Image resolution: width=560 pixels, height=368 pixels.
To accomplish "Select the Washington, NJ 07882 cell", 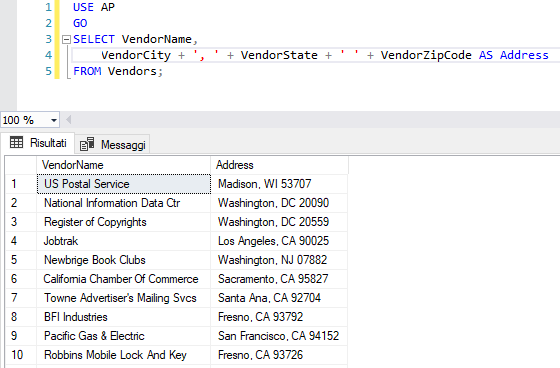I will 279,260.
